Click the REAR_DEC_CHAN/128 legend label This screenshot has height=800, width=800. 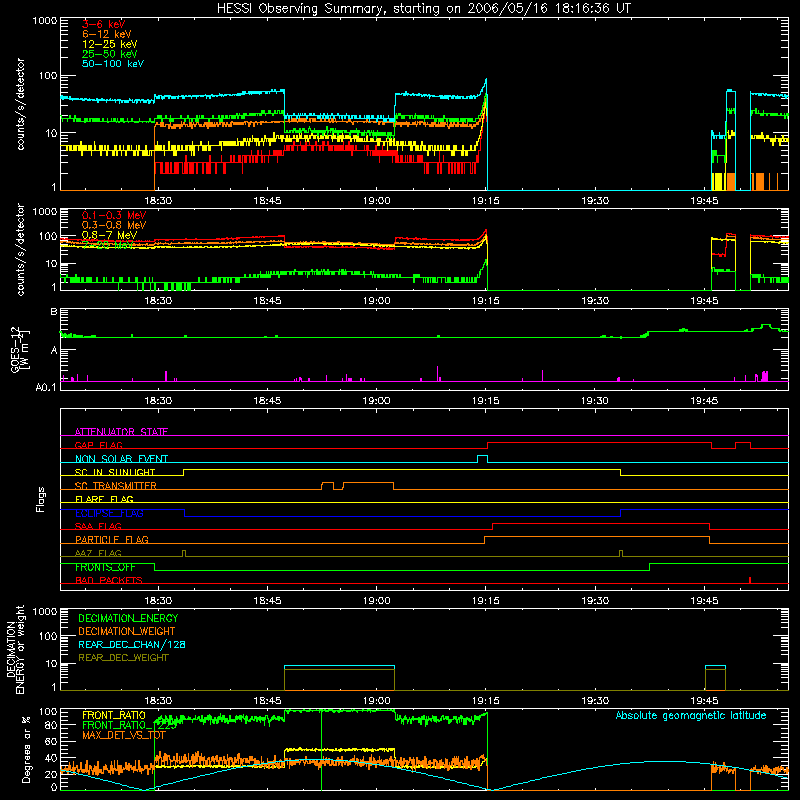tap(132, 644)
